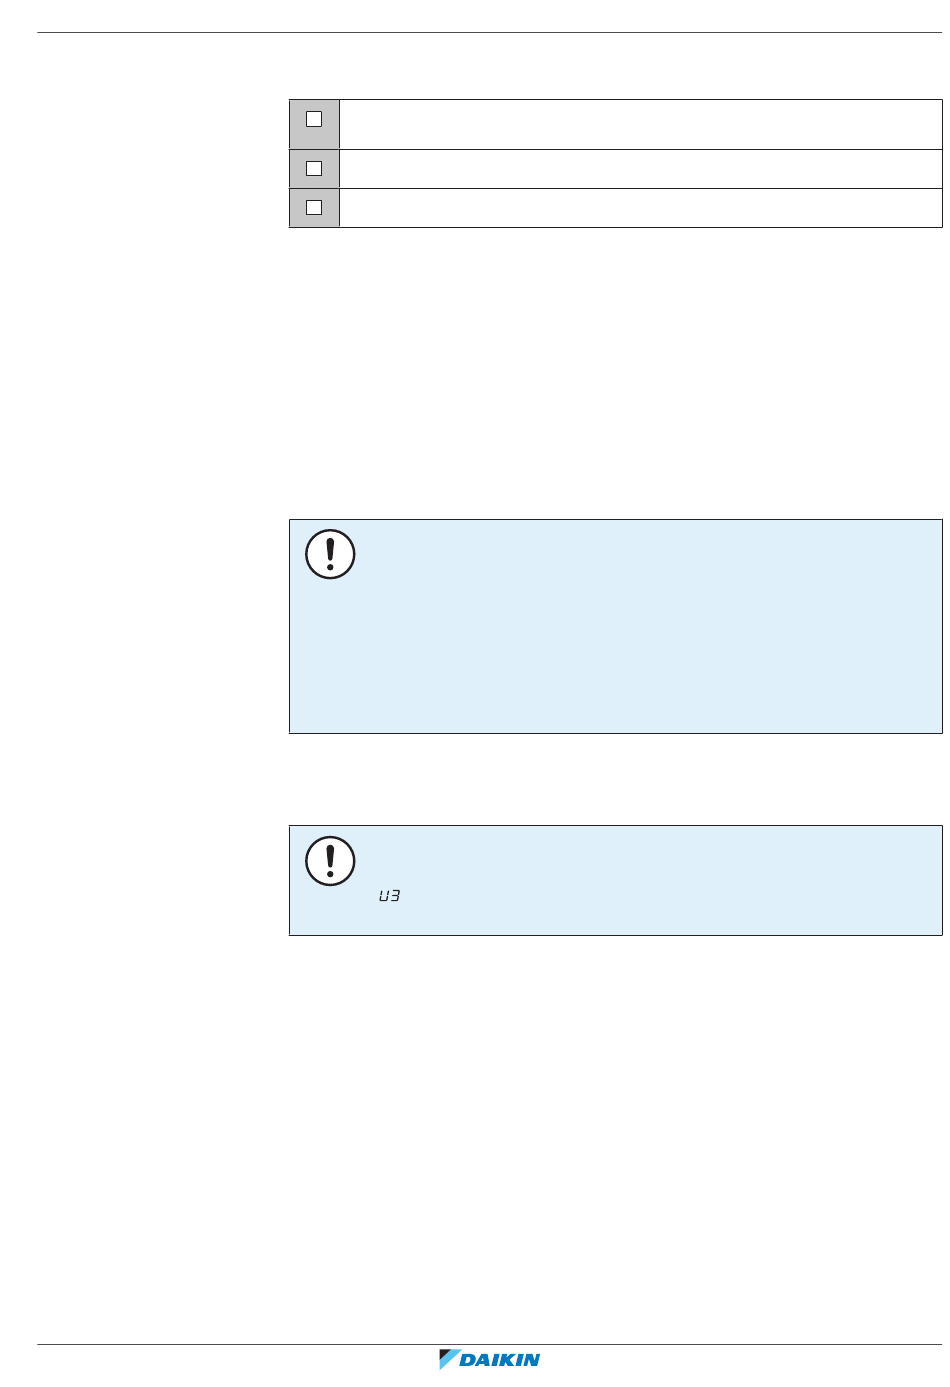Click the exclamation icon in the shorter notice box
Viewport: 950px width, 1387px height.
click(x=330, y=860)
